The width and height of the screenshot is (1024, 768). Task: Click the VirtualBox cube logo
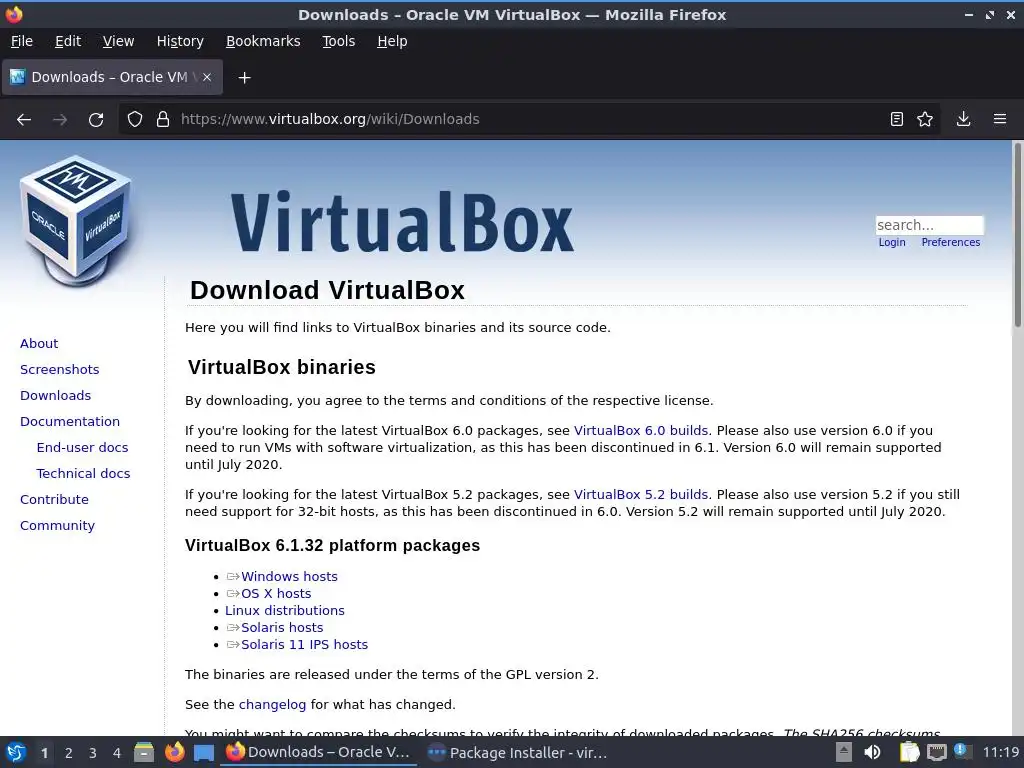[x=76, y=219]
